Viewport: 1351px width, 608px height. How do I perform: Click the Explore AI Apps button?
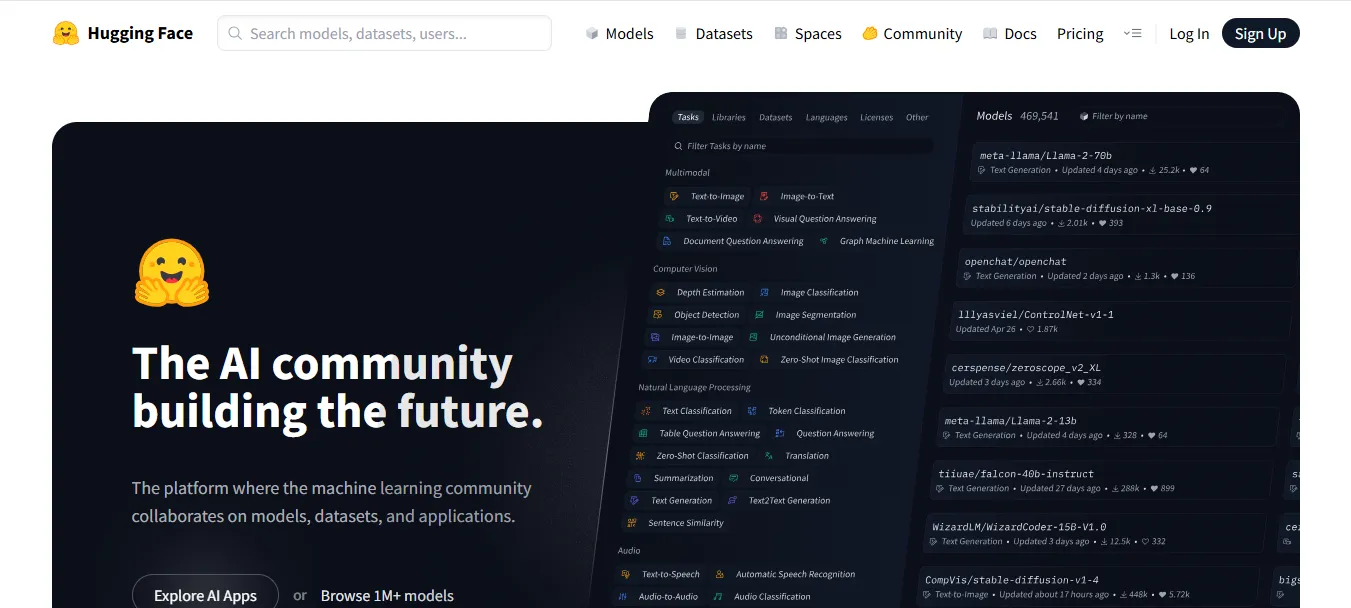click(205, 594)
